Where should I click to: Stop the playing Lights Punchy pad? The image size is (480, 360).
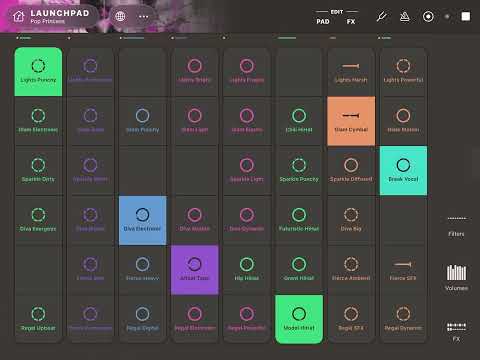[x=38, y=72]
